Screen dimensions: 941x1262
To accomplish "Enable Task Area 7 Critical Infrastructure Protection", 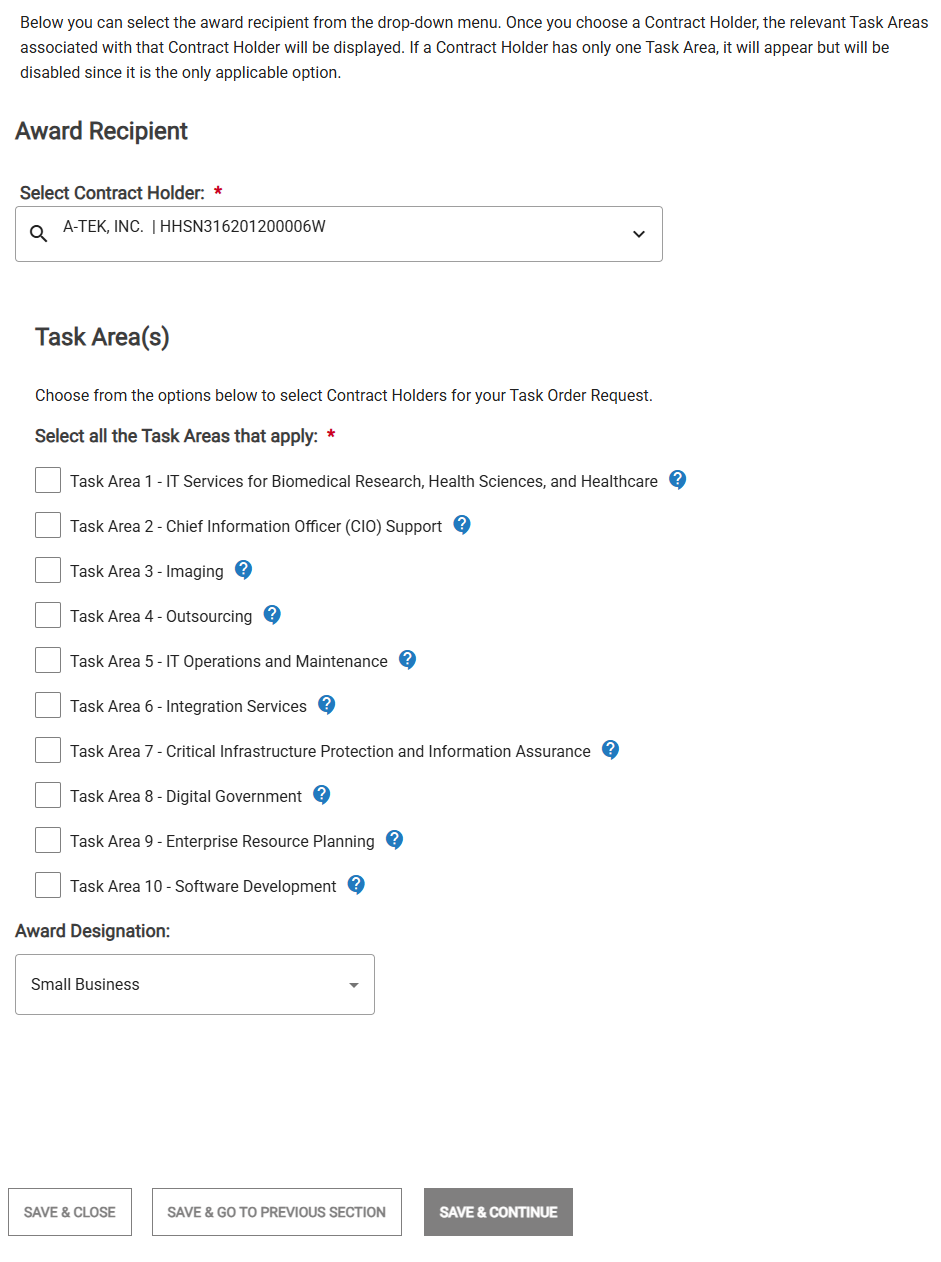I will pyautogui.click(x=47, y=750).
